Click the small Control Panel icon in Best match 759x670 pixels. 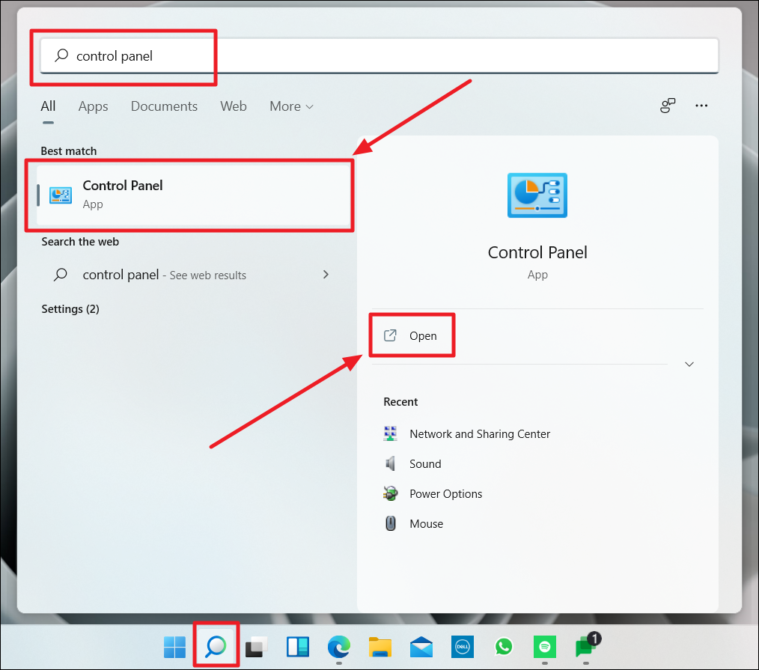(61, 195)
